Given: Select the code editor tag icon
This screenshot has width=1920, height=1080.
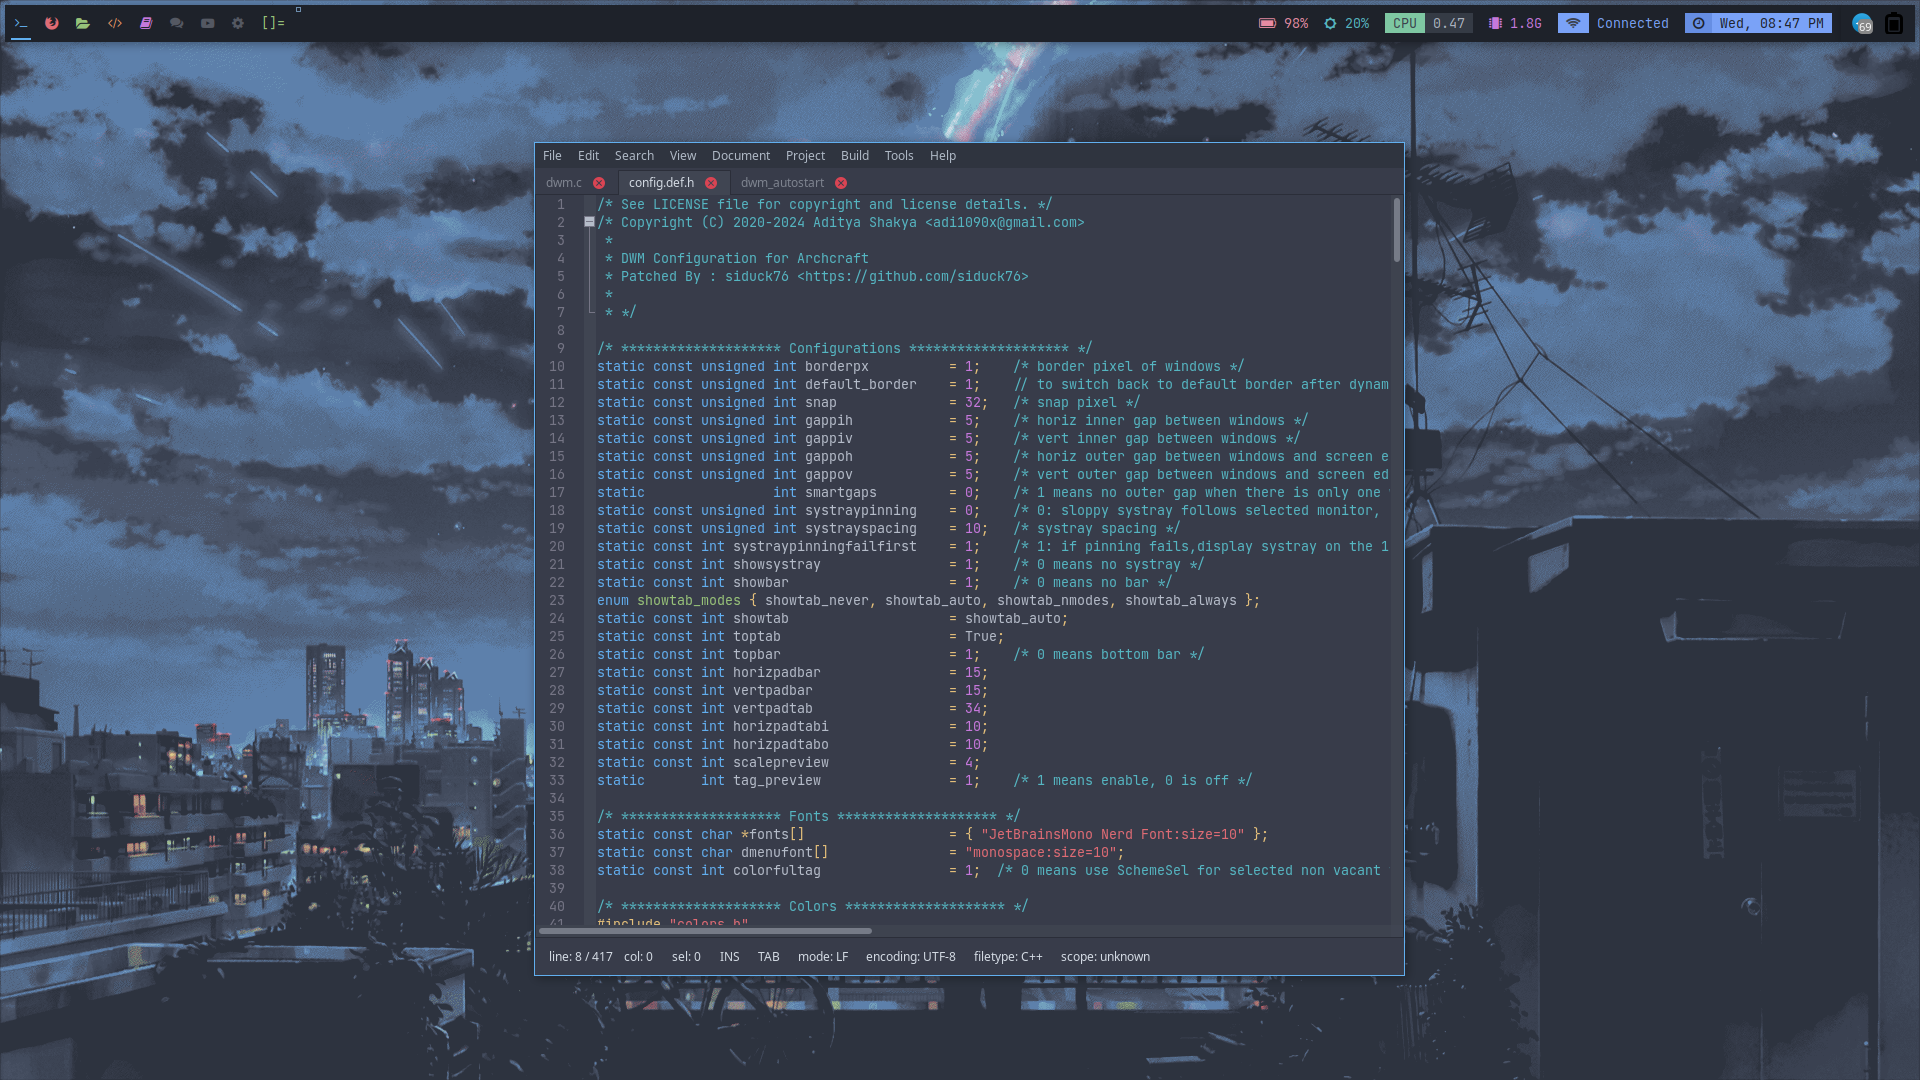Looking at the screenshot, I should (x=115, y=23).
